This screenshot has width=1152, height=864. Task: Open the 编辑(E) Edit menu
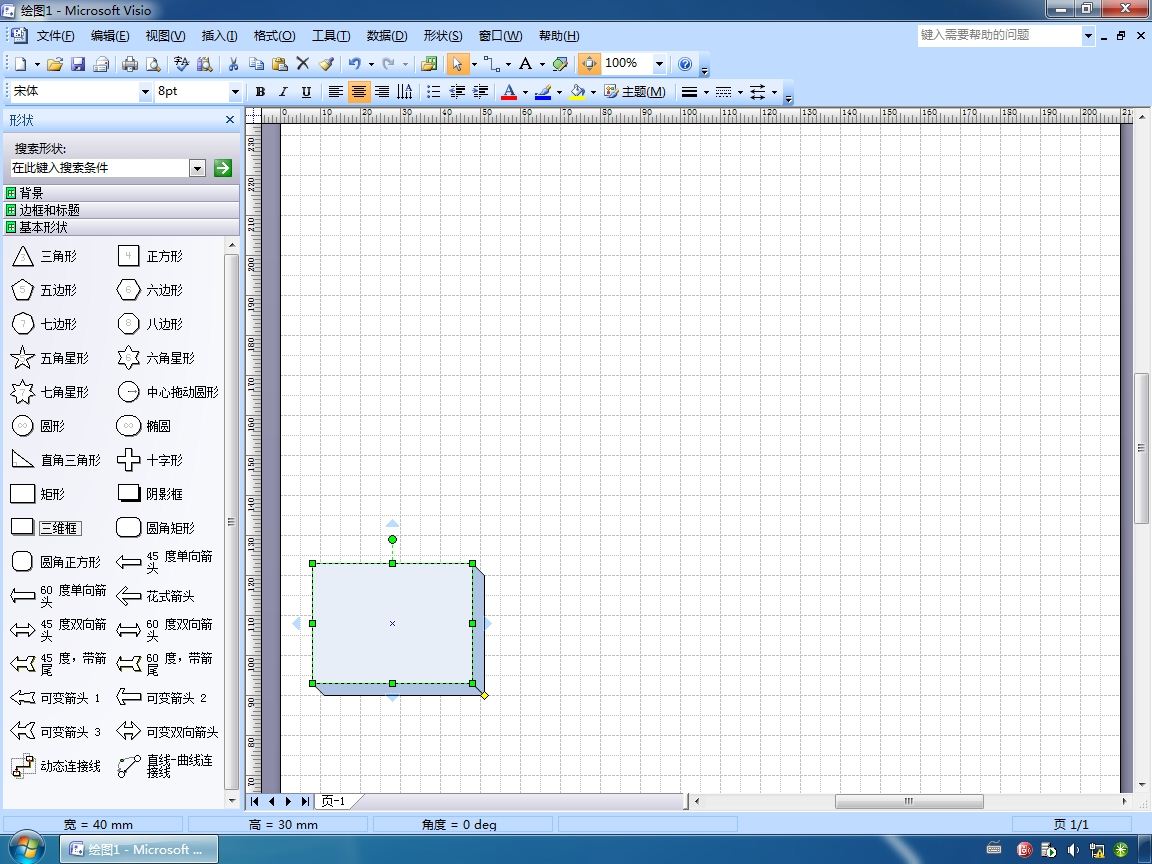coord(109,35)
